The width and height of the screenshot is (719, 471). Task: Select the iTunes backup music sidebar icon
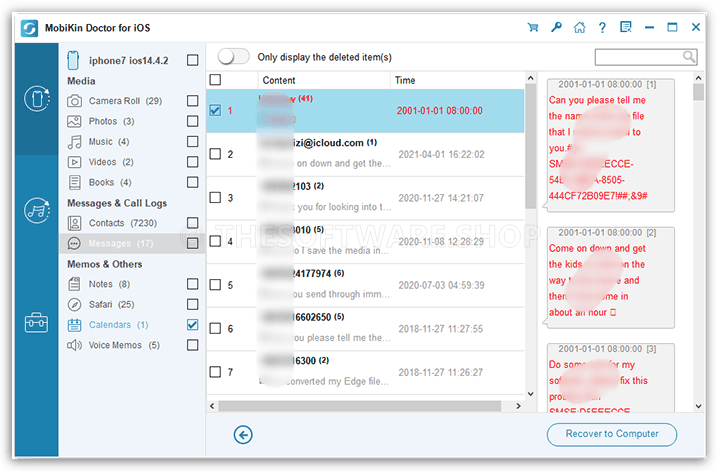[37, 211]
